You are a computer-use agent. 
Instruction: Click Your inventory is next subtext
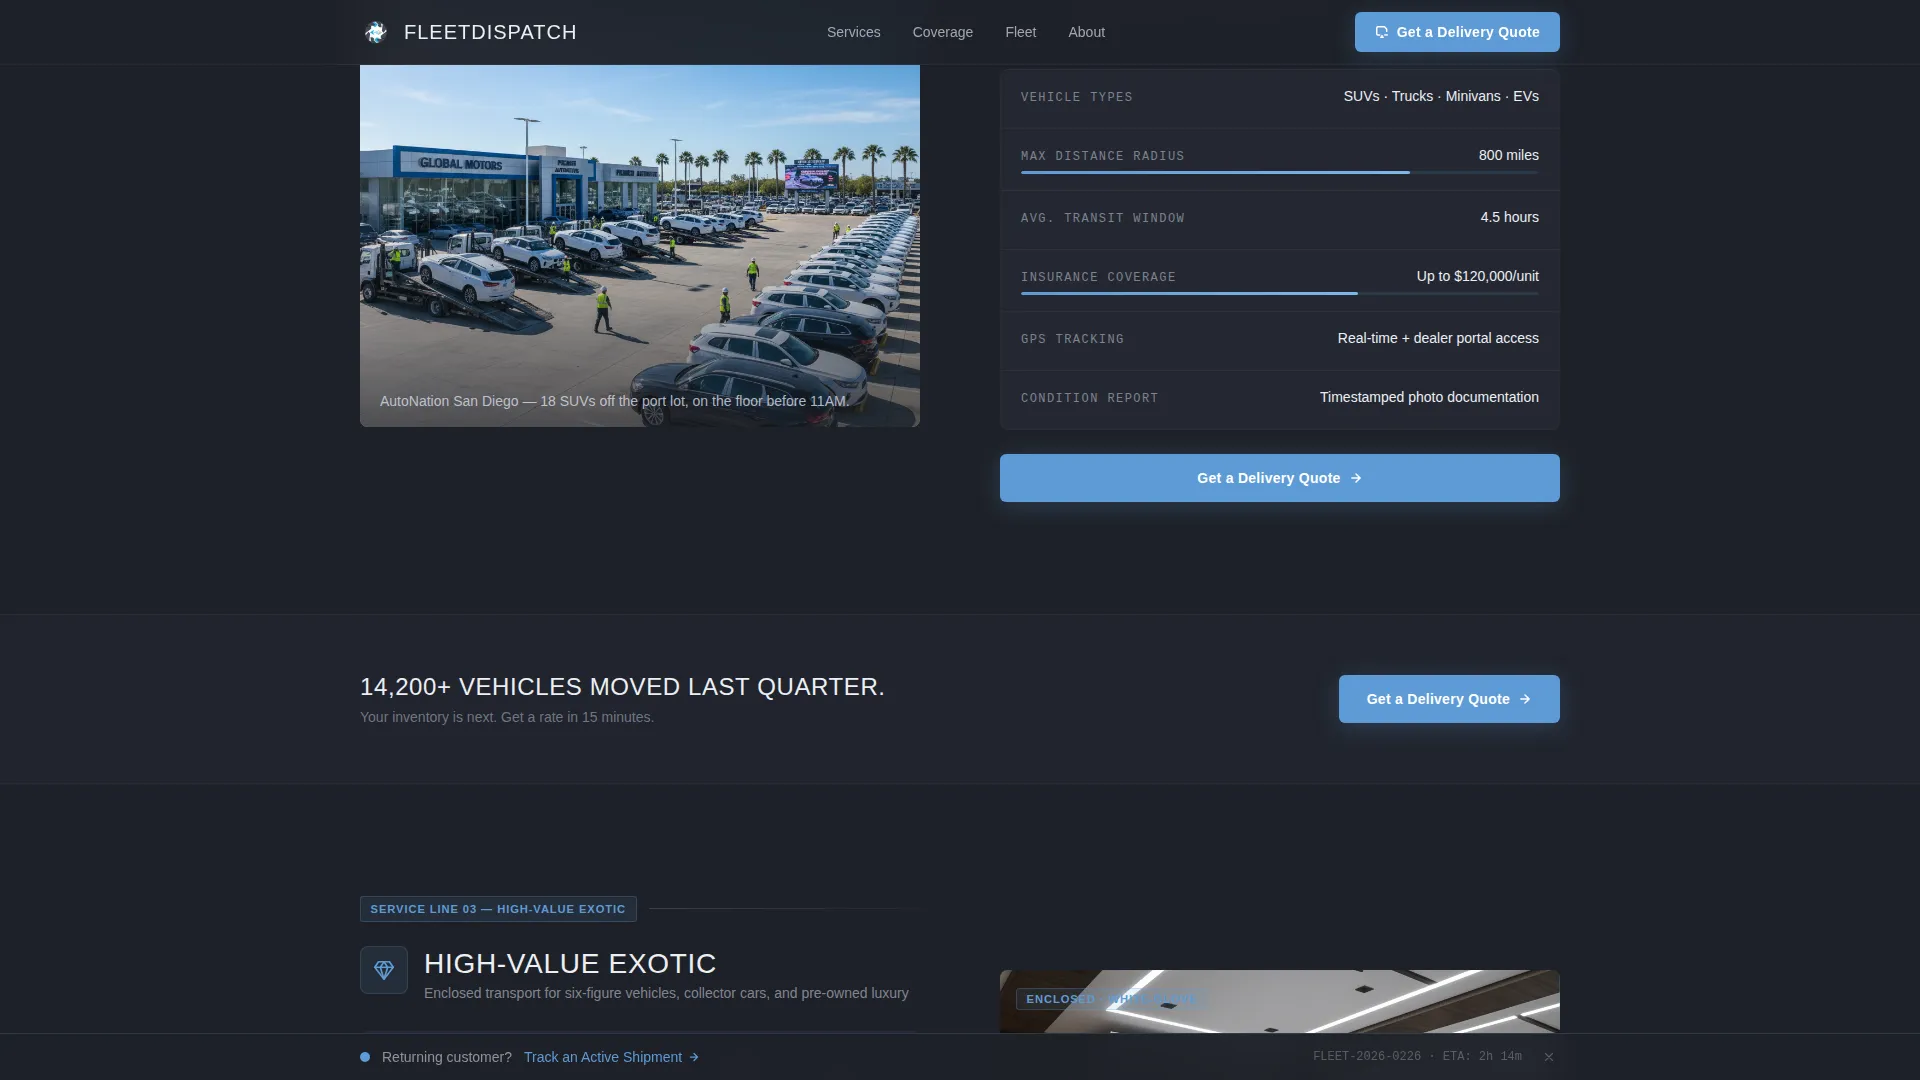507,717
